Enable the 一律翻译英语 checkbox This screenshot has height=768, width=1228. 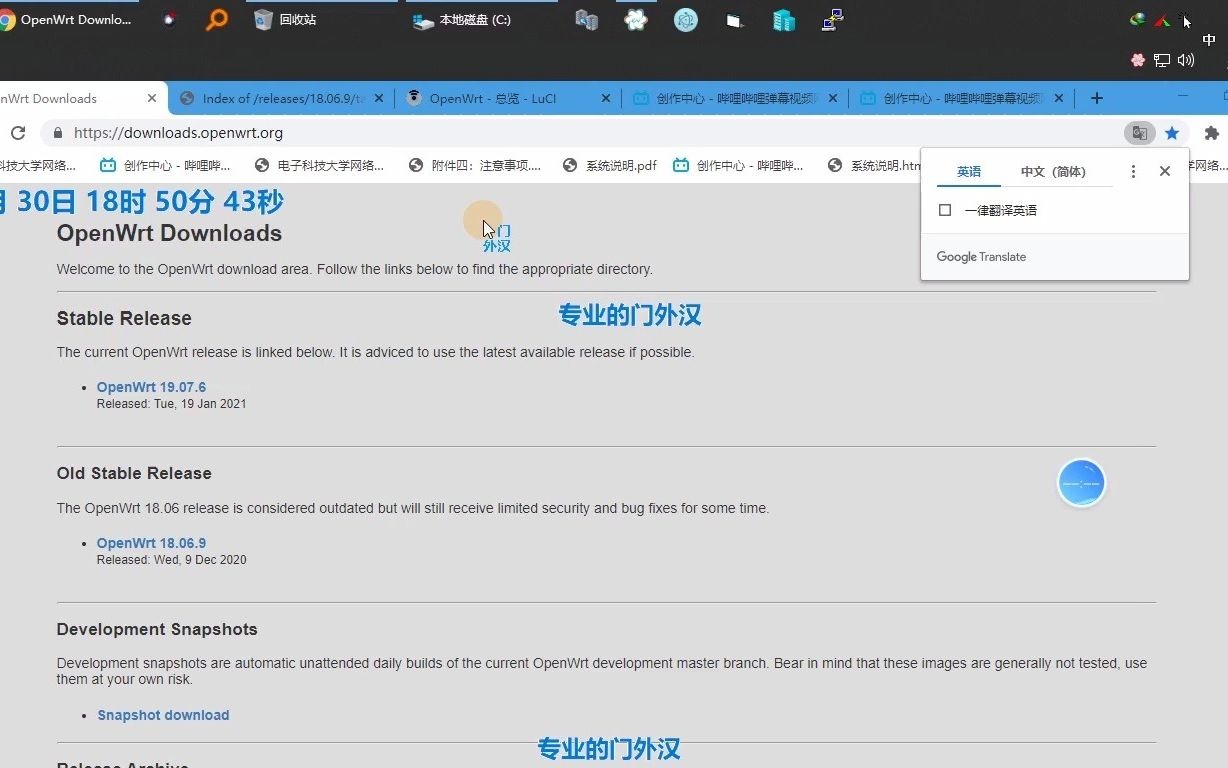(945, 210)
